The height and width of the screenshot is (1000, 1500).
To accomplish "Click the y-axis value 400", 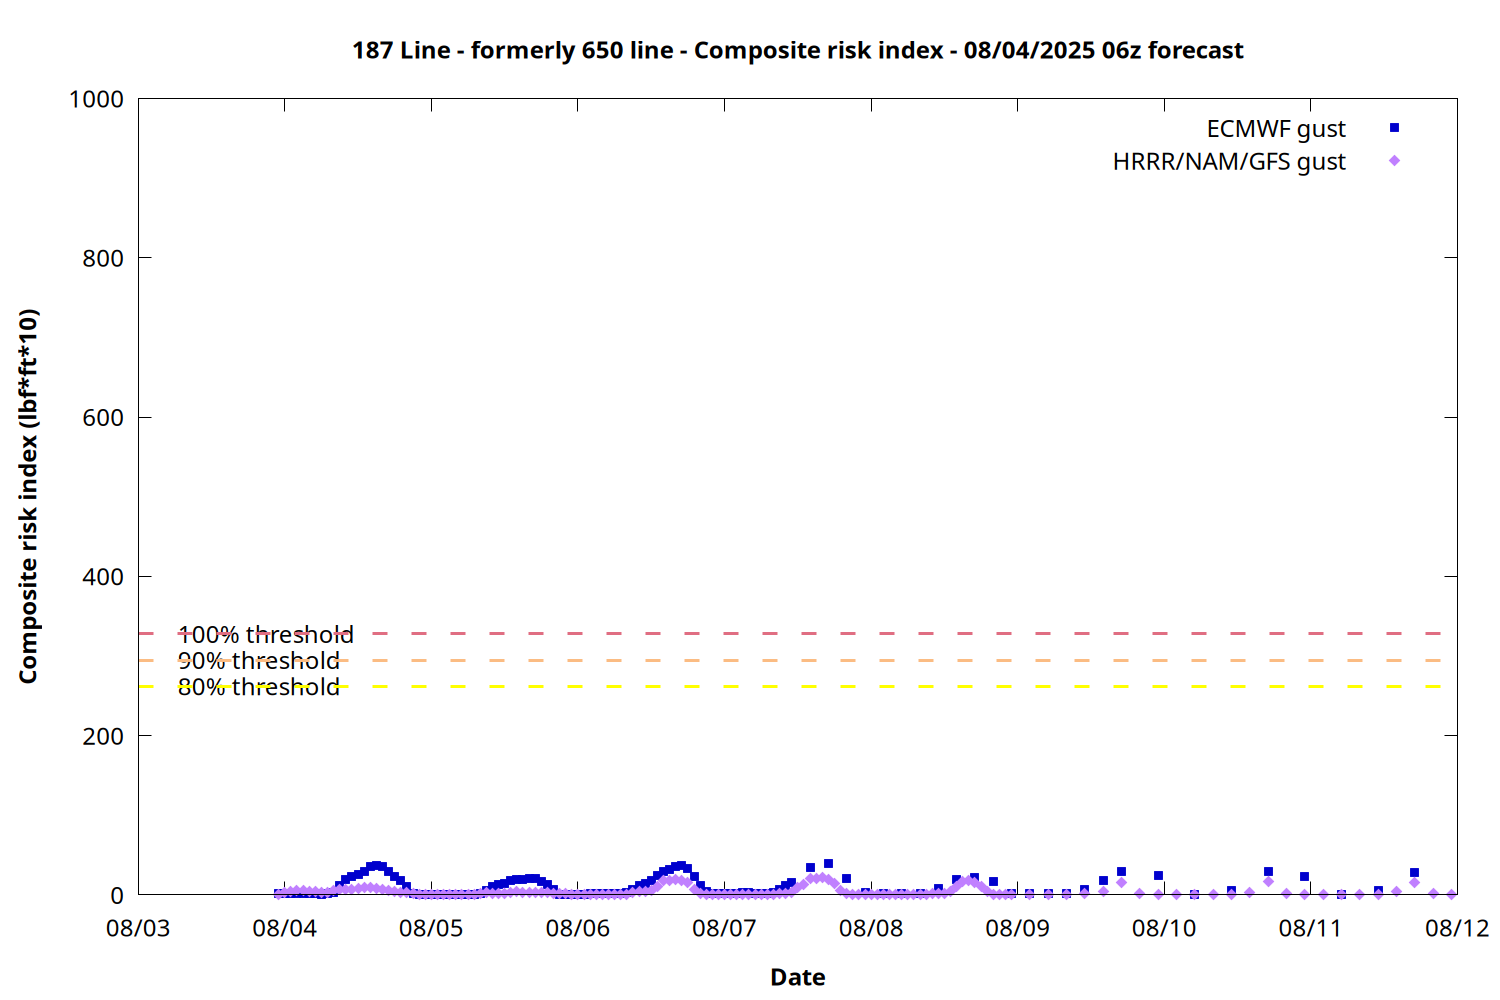I will 103,577.
